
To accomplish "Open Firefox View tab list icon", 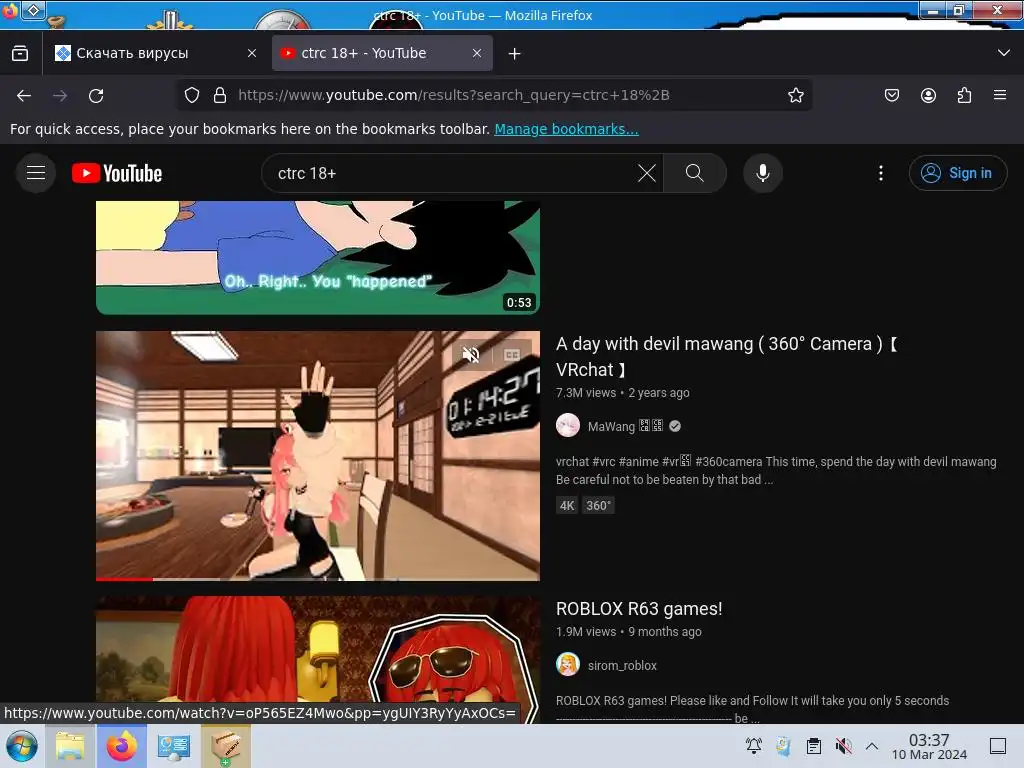I will coord(20,54).
